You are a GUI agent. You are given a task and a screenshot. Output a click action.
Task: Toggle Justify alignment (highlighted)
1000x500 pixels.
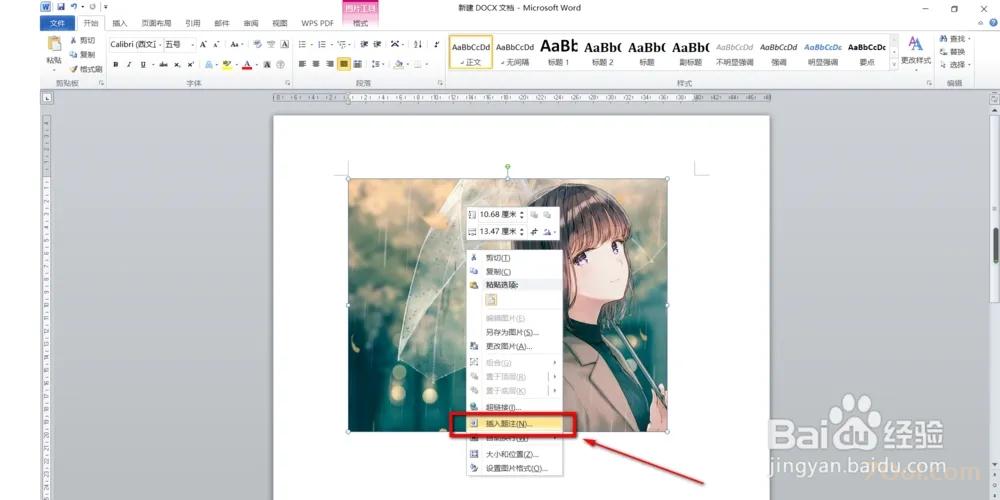(x=344, y=64)
